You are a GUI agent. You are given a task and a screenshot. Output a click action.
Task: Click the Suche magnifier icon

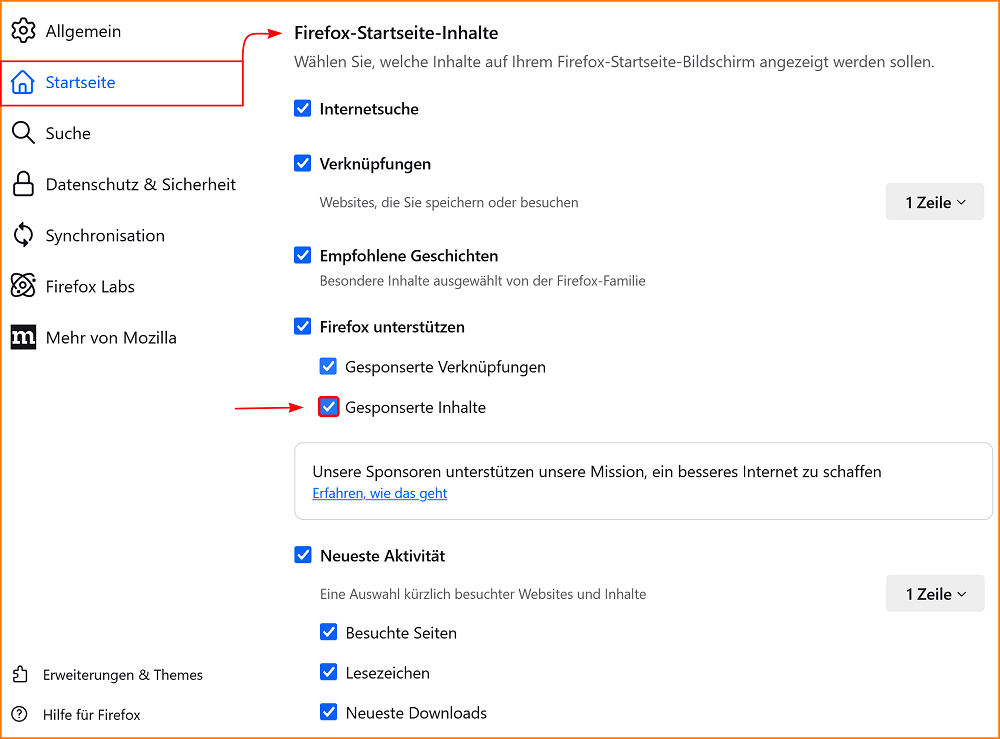pyautogui.click(x=23, y=133)
